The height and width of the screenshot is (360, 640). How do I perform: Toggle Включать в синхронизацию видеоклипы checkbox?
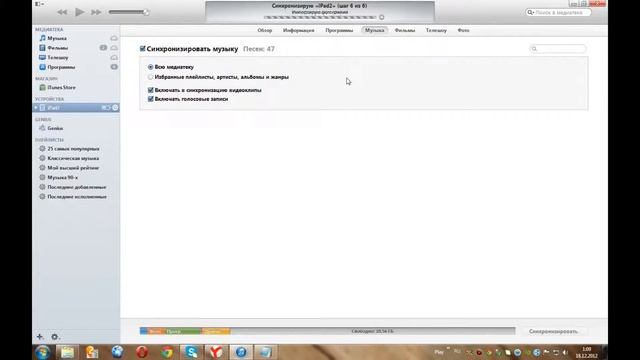[x=151, y=90]
